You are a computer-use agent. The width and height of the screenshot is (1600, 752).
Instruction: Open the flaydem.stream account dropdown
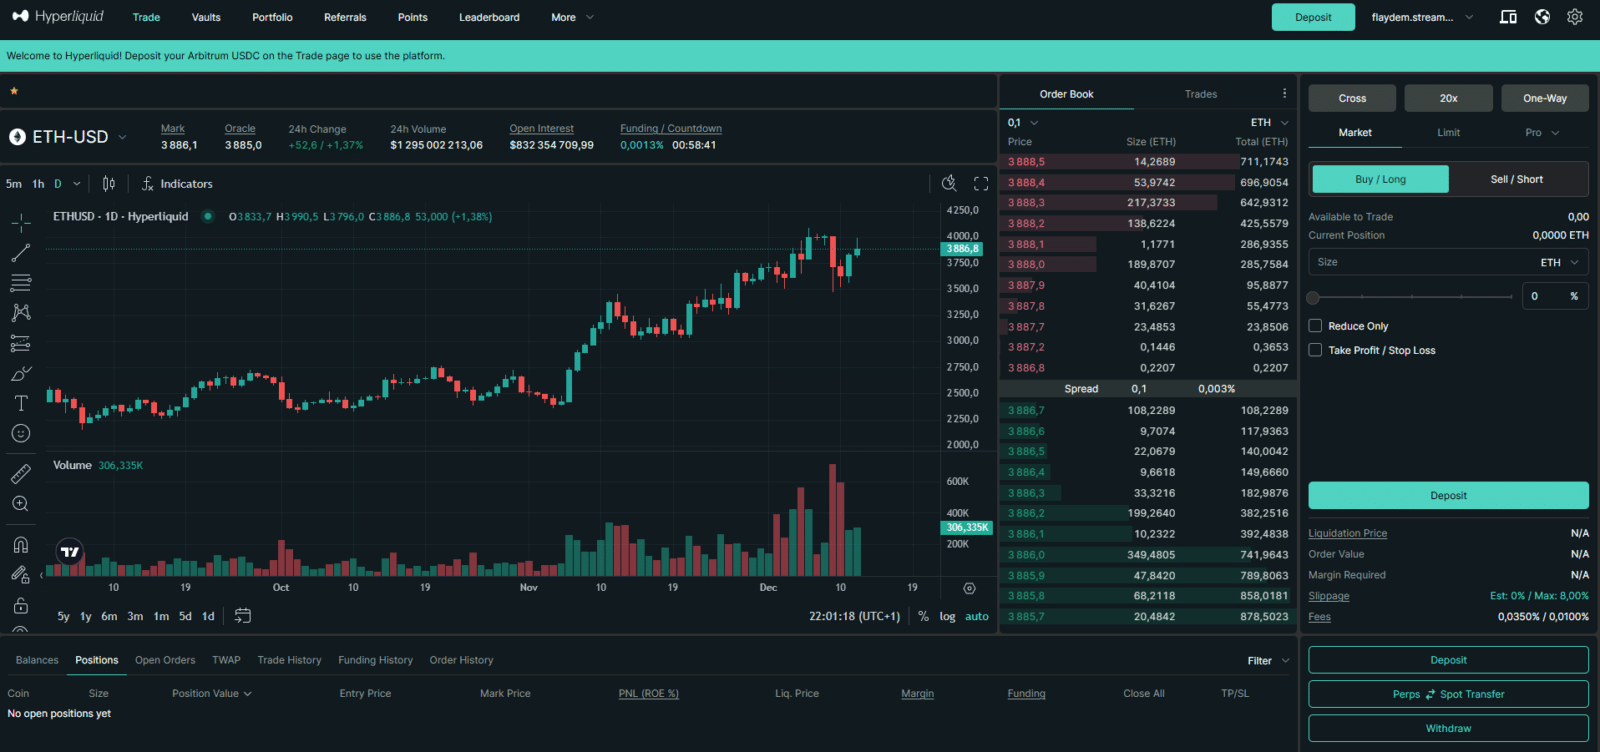coord(1422,17)
